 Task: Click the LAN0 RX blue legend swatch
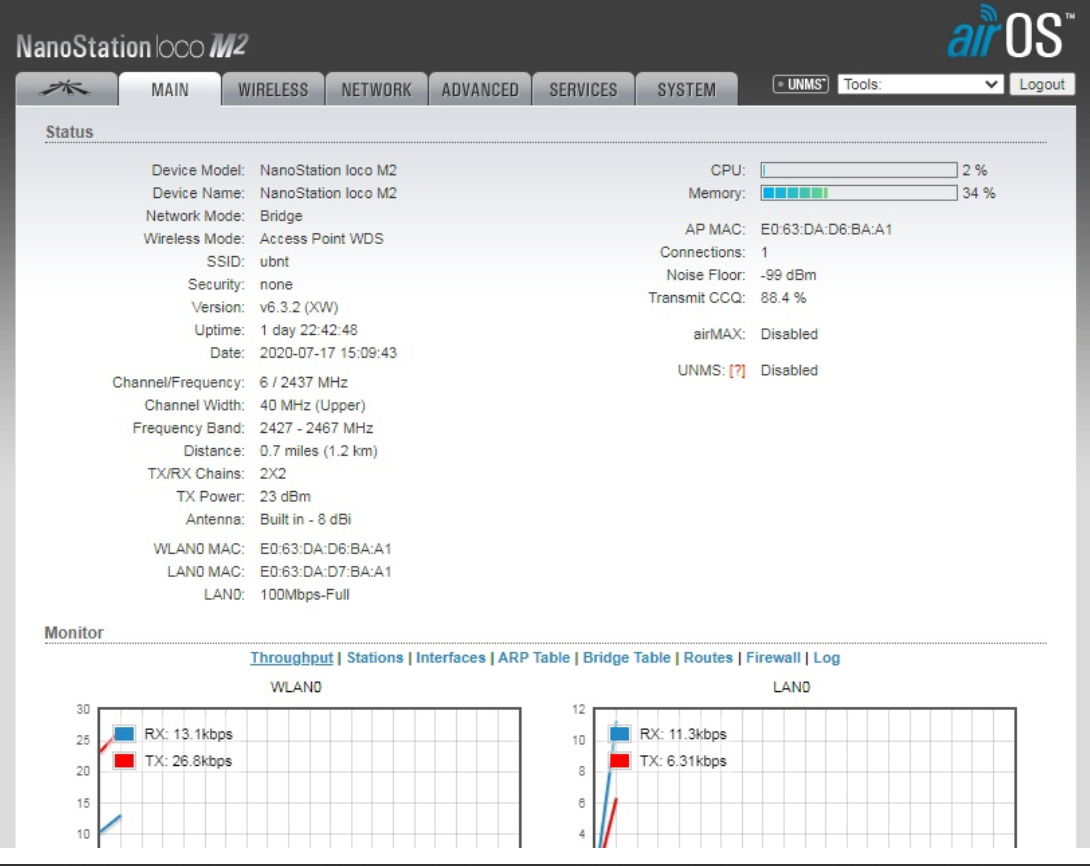619,734
